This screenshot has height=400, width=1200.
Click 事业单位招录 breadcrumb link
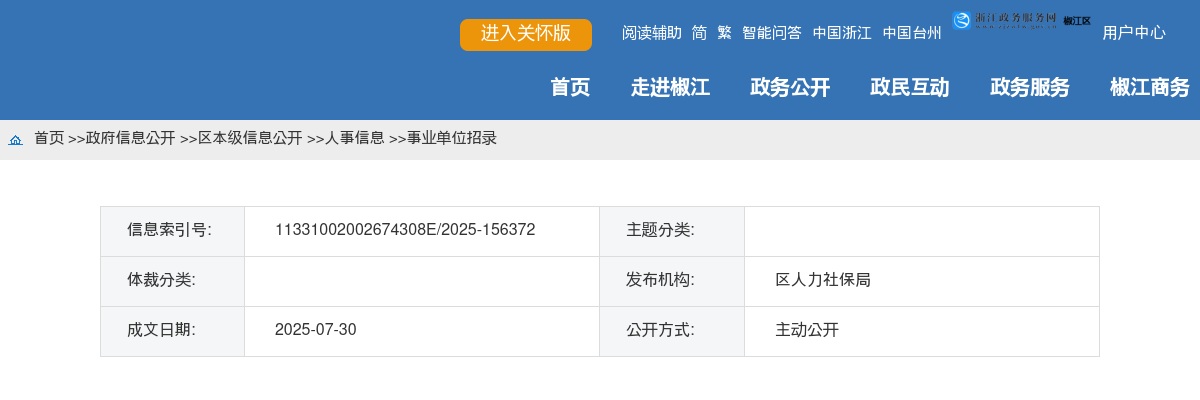(x=451, y=138)
